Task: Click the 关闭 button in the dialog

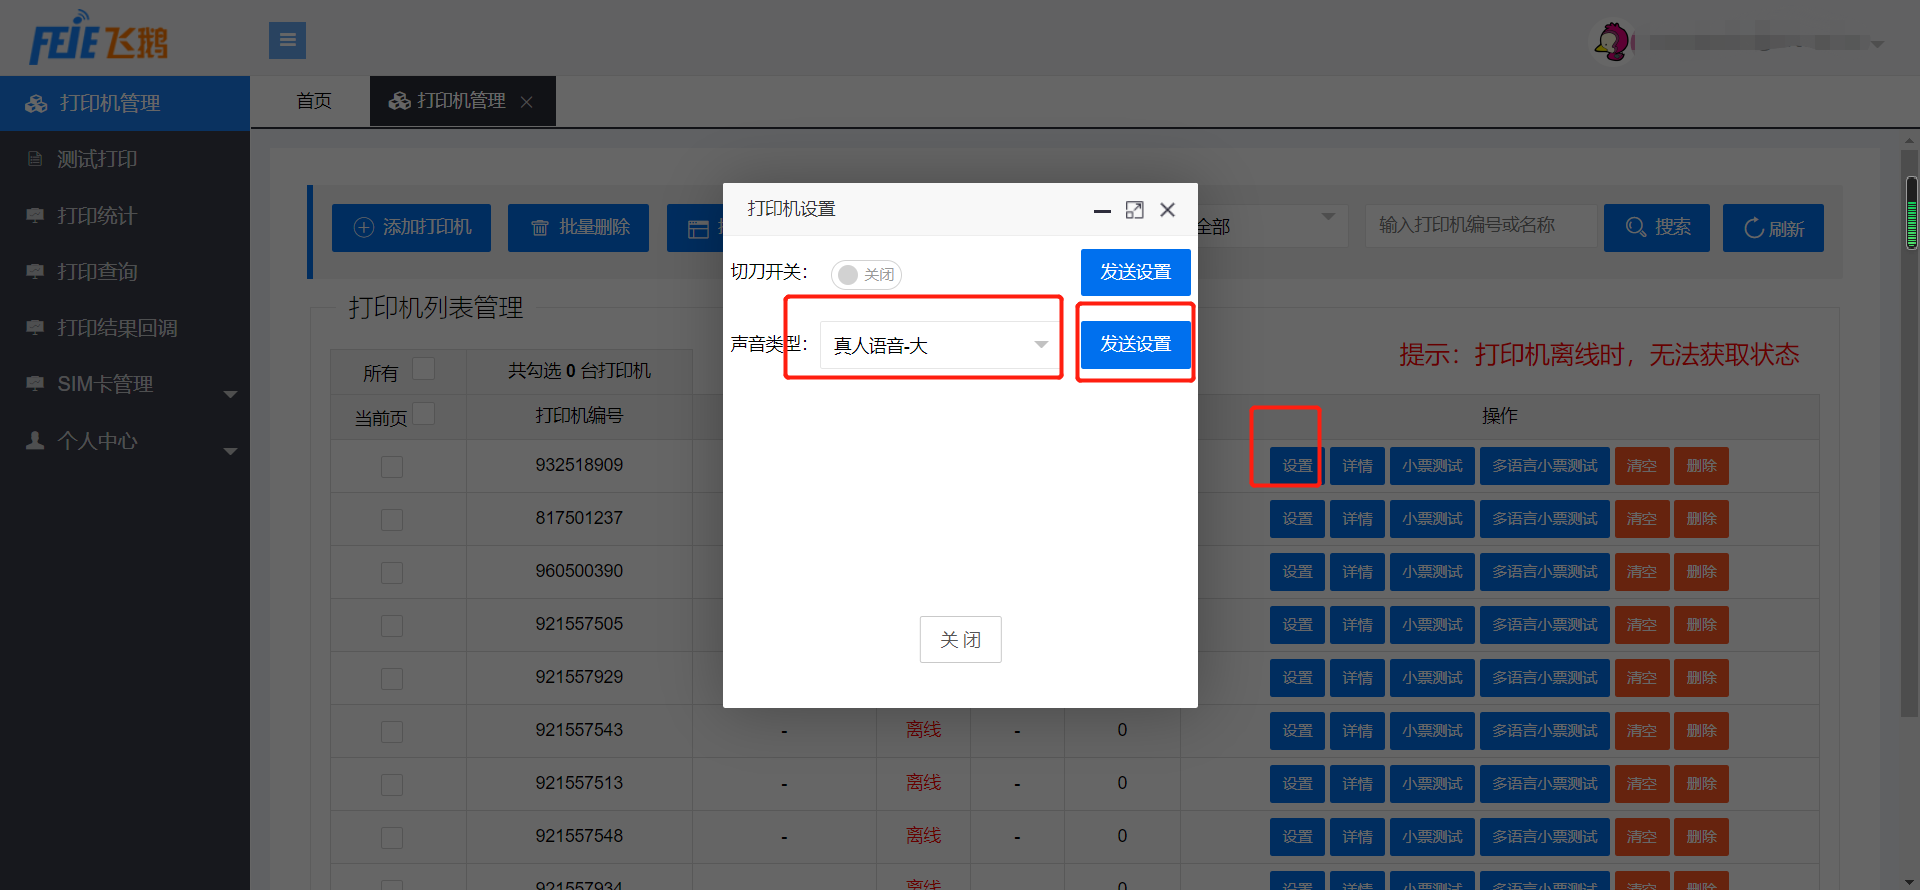Action: (960, 639)
